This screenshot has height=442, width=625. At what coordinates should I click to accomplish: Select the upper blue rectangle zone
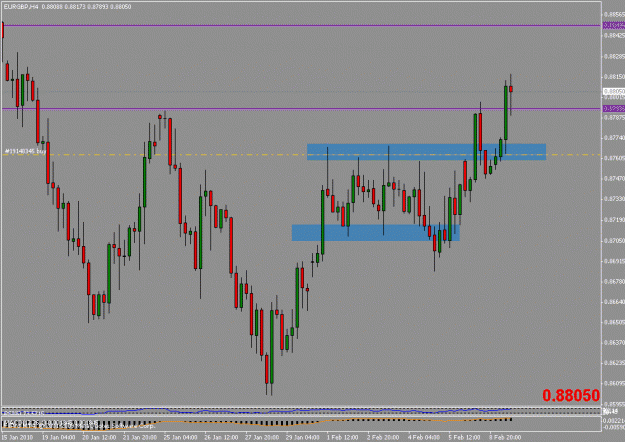click(x=426, y=152)
